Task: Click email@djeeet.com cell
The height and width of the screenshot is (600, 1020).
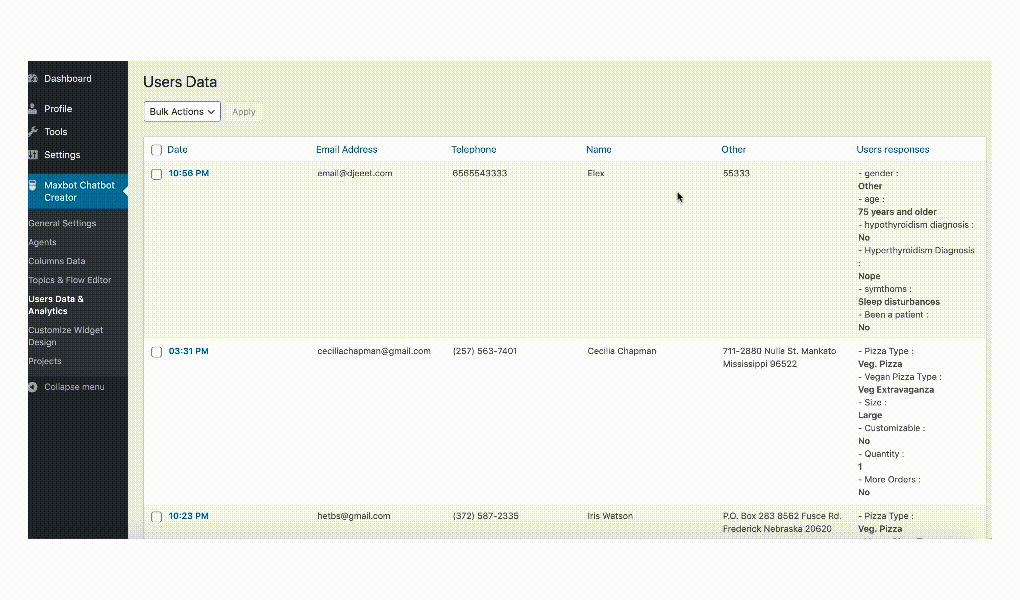Action: click(x=355, y=173)
